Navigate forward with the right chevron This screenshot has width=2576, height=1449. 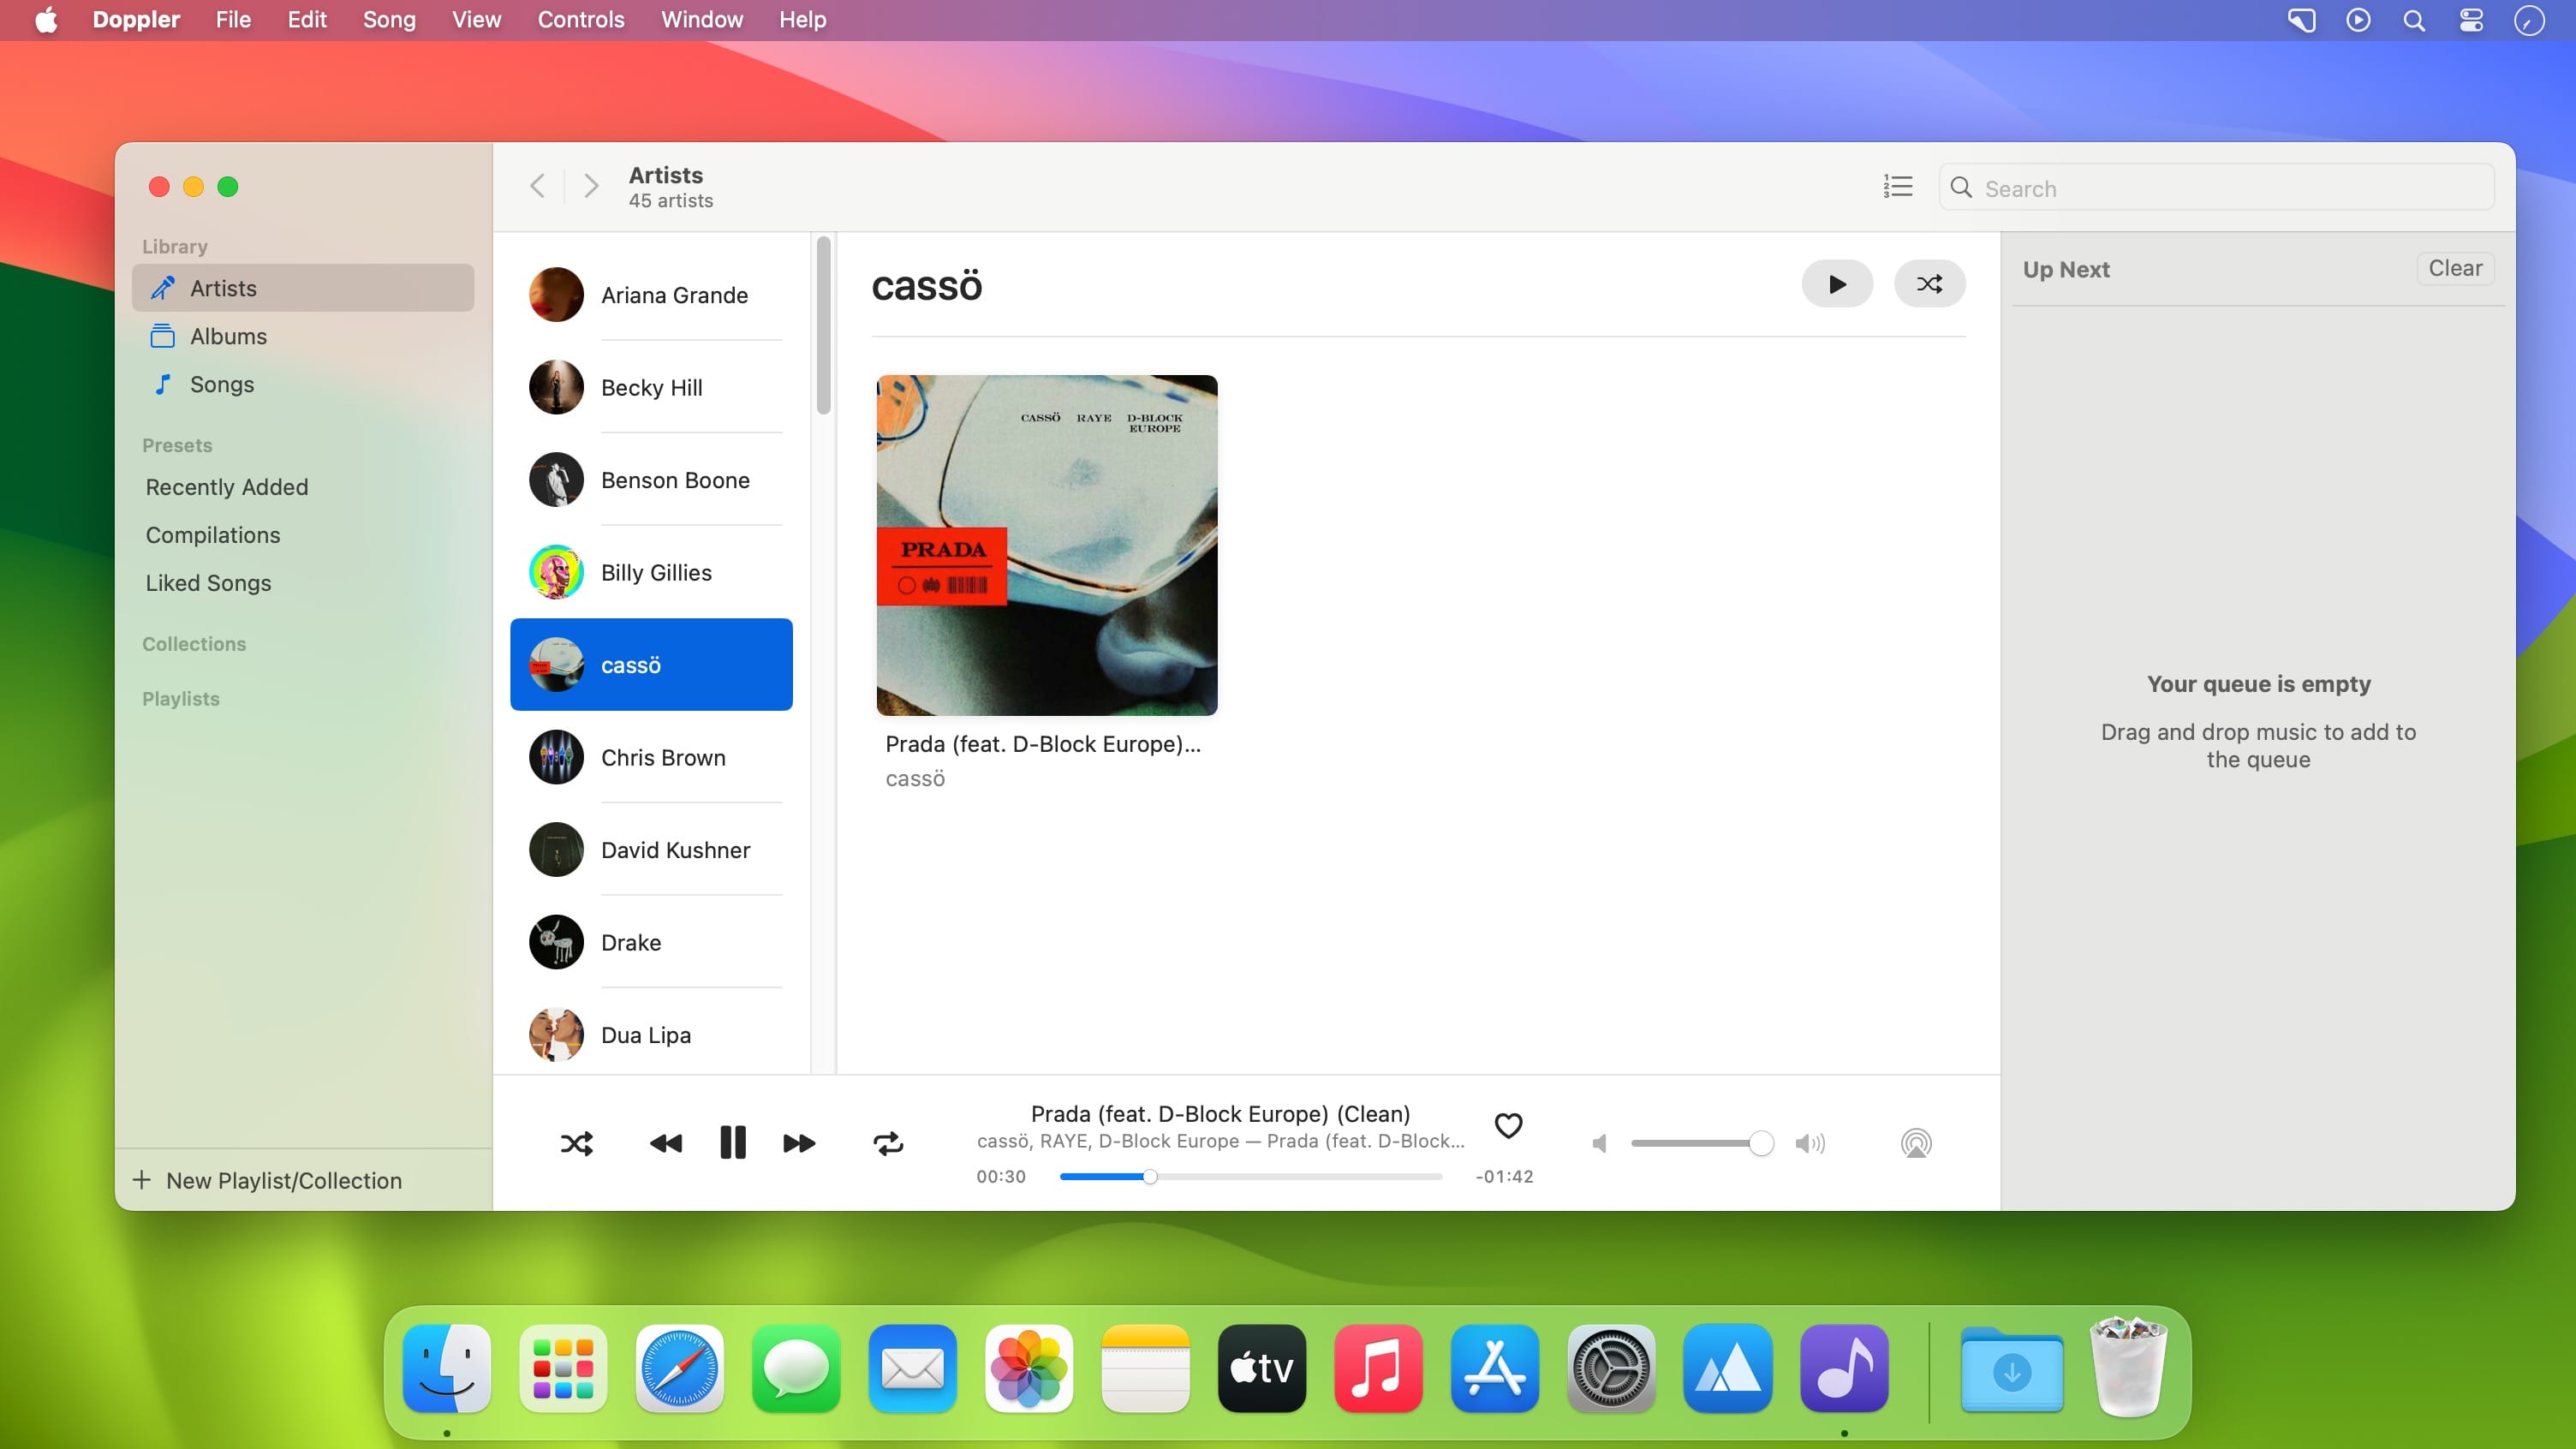591,186
